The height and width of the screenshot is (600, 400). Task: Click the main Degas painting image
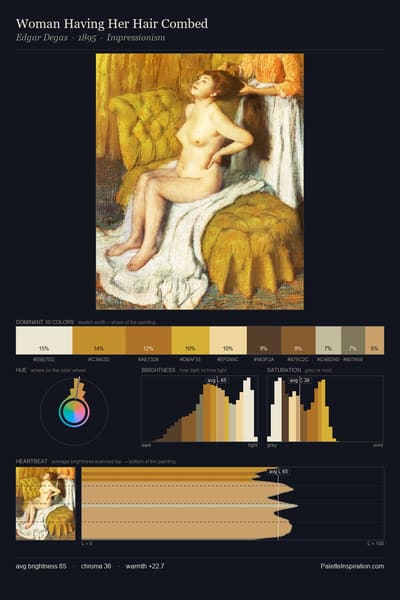coord(200,181)
